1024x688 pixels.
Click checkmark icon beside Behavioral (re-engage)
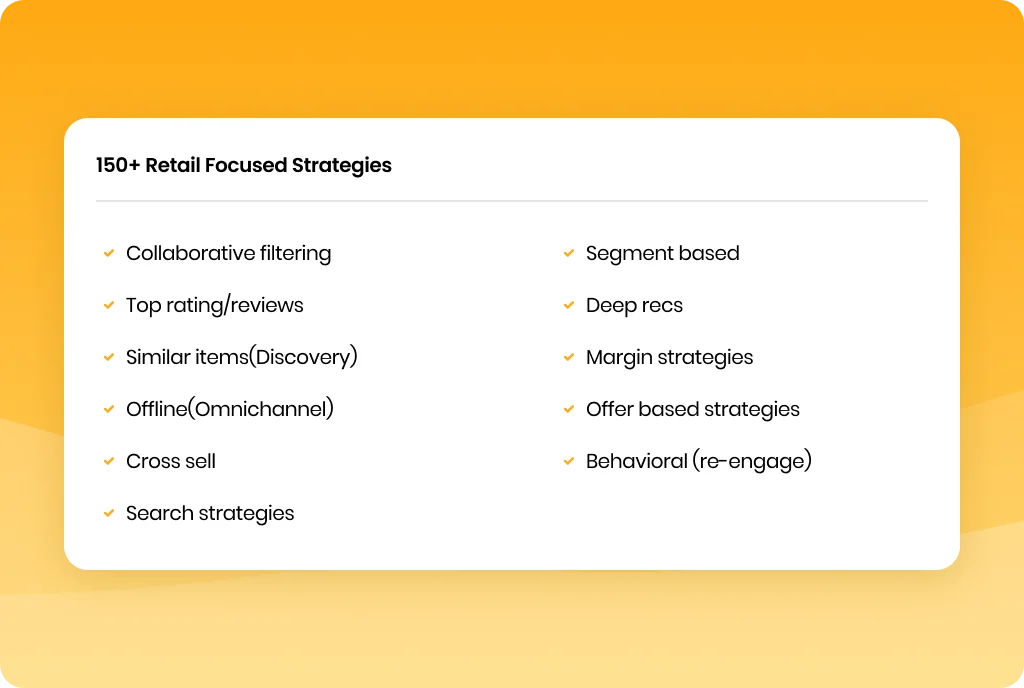569,461
